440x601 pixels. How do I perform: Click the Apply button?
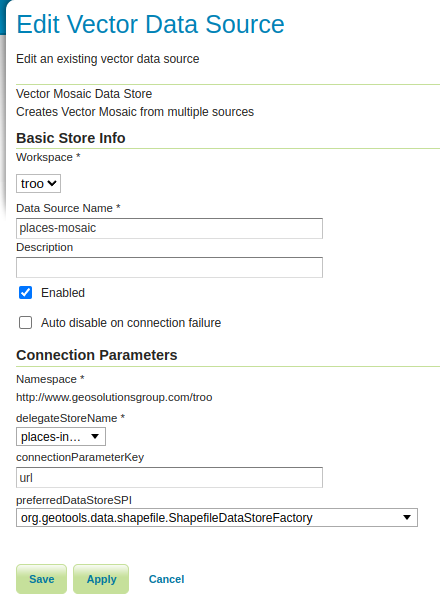tap(101, 579)
